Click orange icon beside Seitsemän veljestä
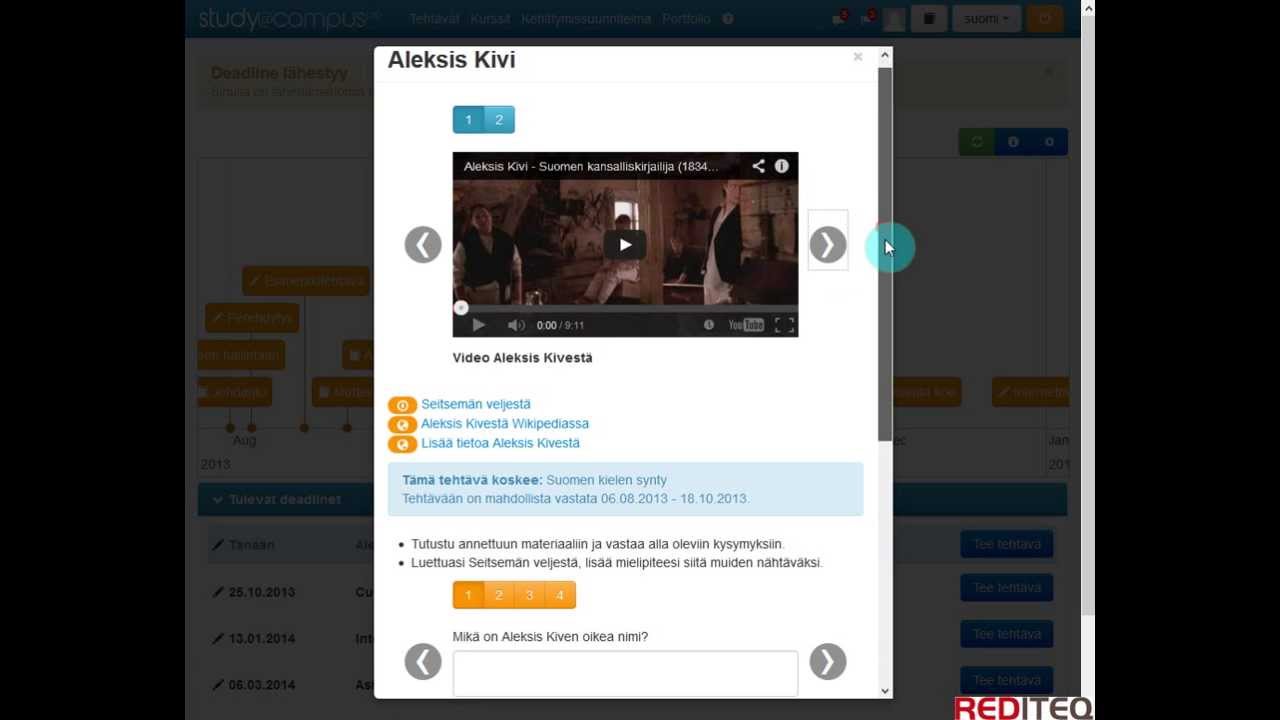Screen dimensions: 1280x720 [x=402, y=405]
